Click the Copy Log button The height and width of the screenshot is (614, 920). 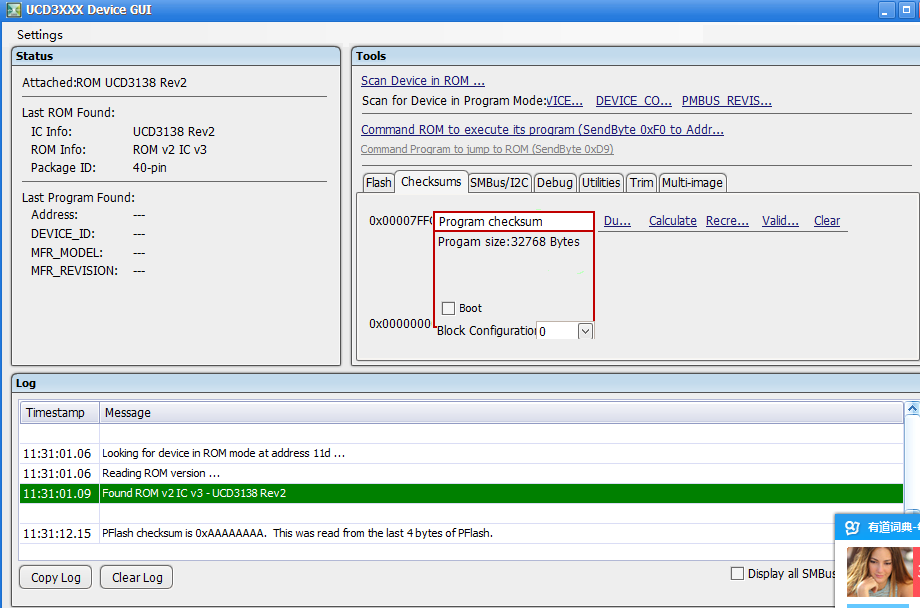pyautogui.click(x=56, y=578)
